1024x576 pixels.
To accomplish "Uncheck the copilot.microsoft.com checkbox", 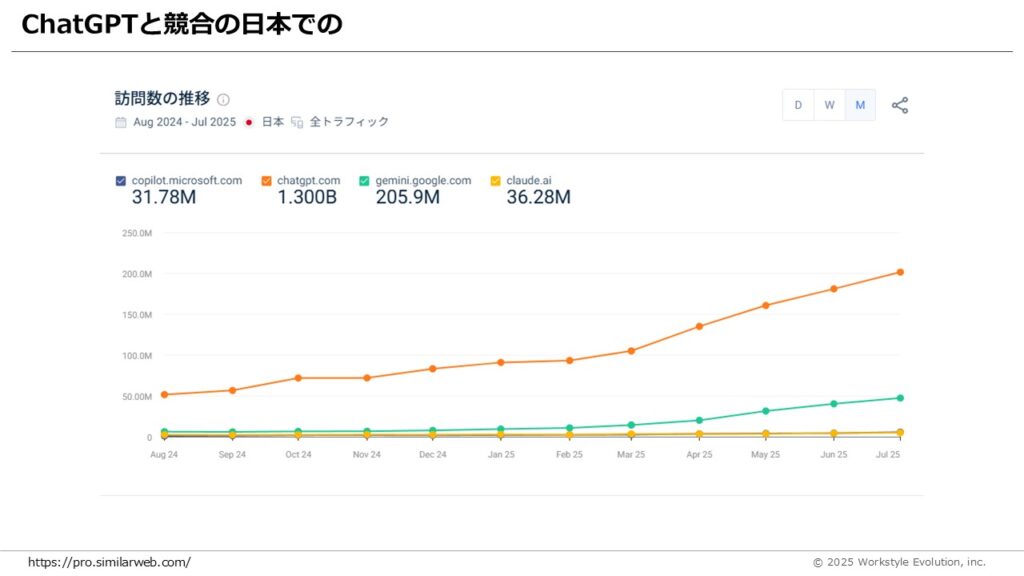I will [121, 181].
